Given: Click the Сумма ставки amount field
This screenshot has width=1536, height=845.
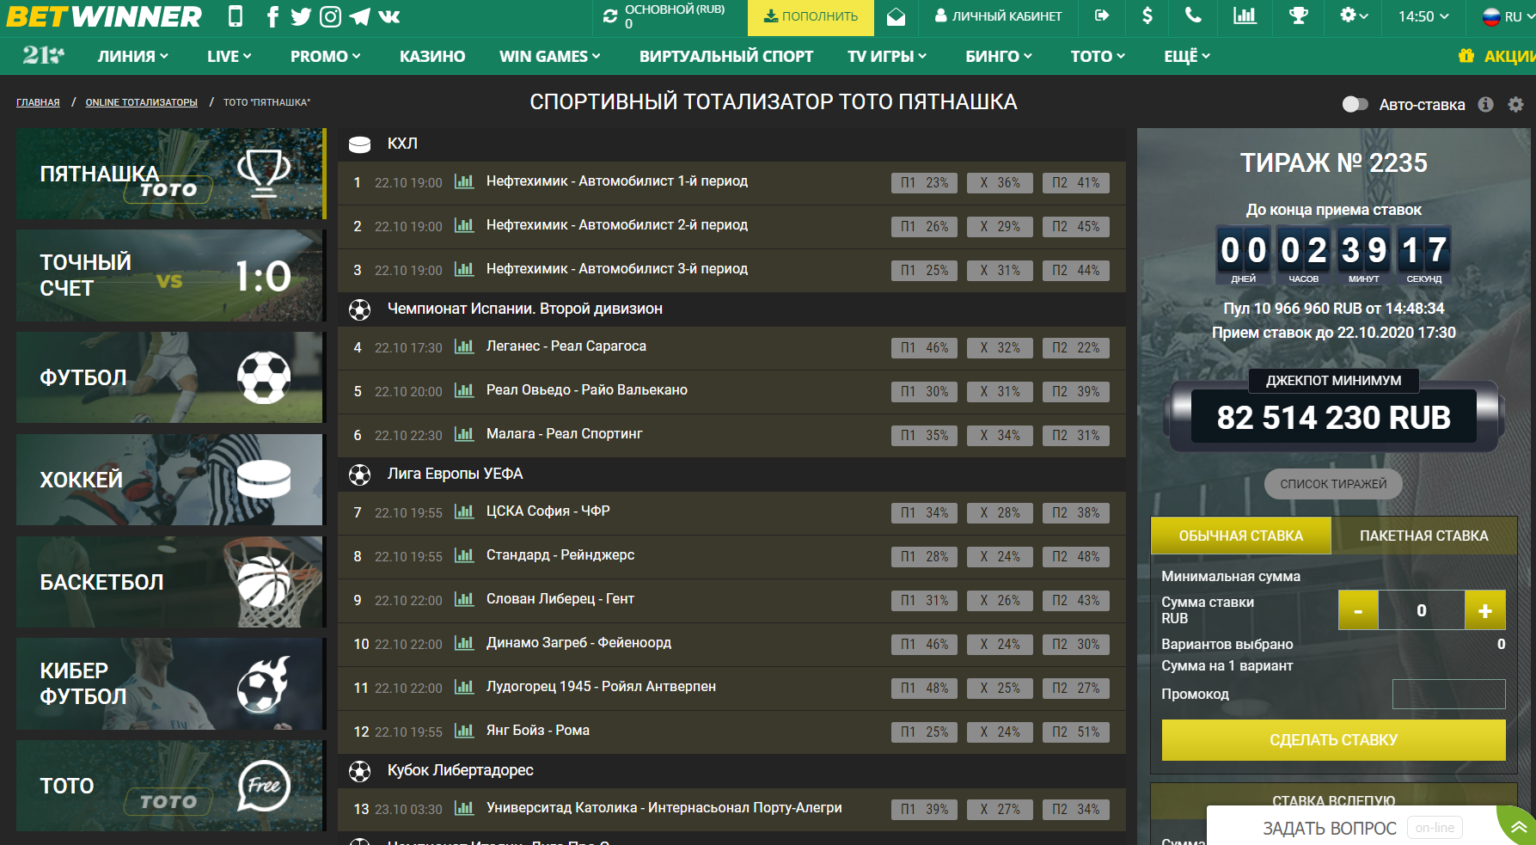Looking at the screenshot, I should (x=1421, y=611).
